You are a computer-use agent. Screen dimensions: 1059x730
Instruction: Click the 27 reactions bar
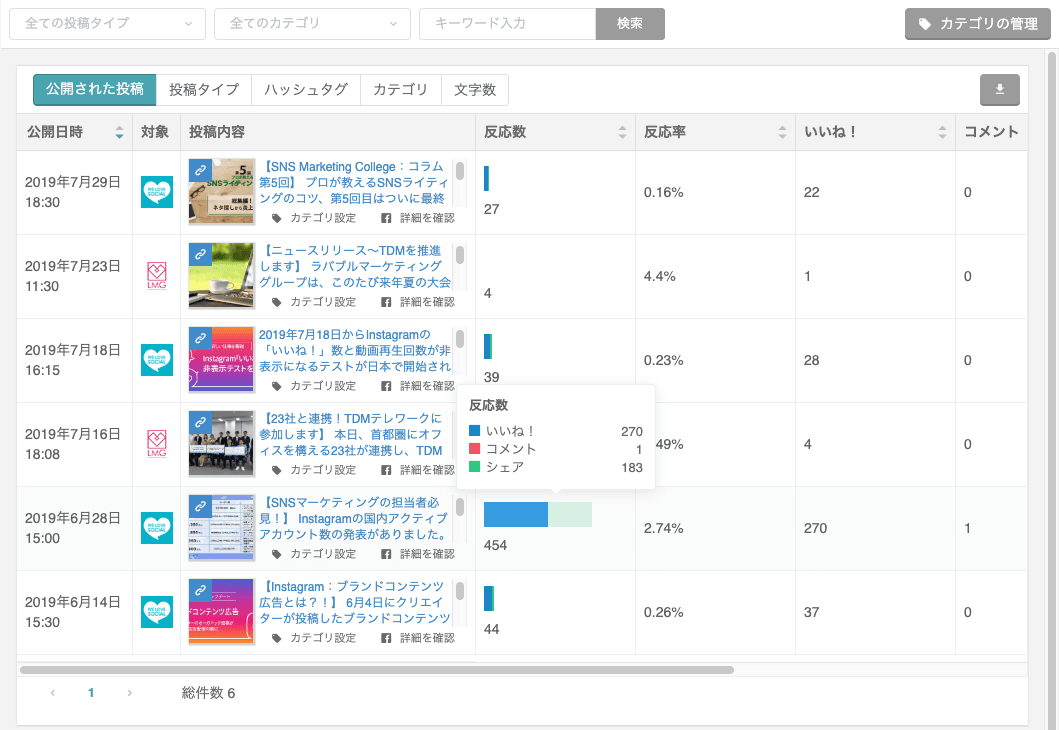coord(486,178)
